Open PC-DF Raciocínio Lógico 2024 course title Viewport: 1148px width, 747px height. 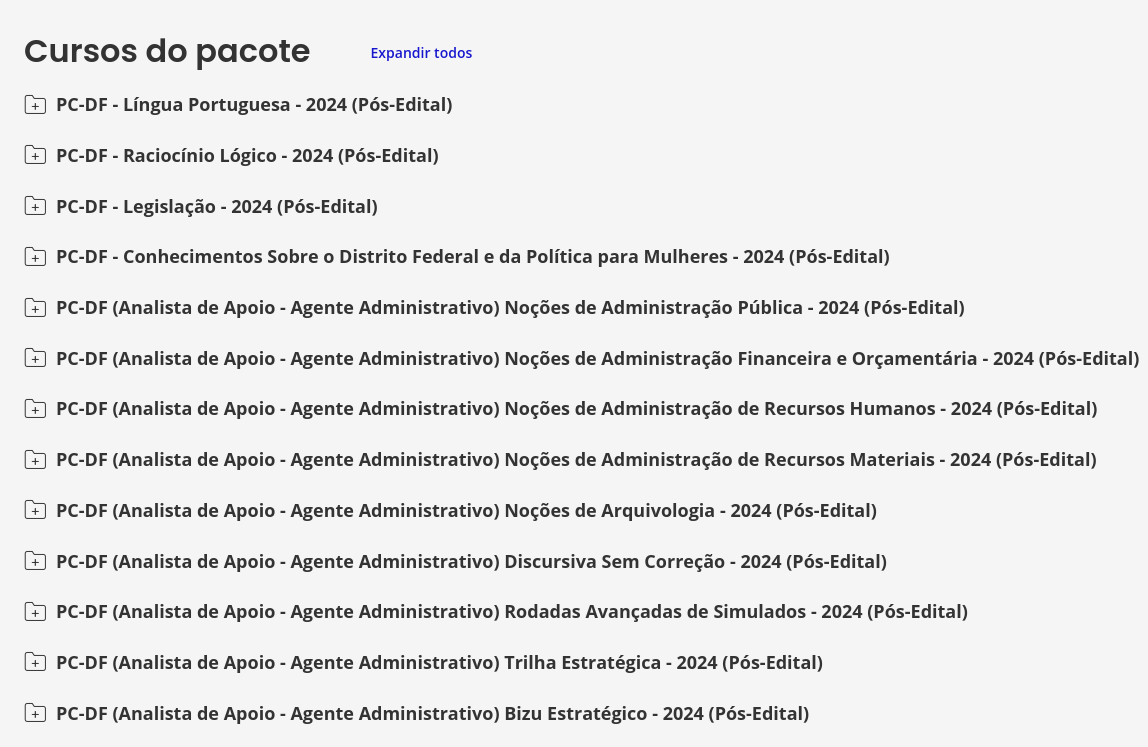[x=247, y=156]
